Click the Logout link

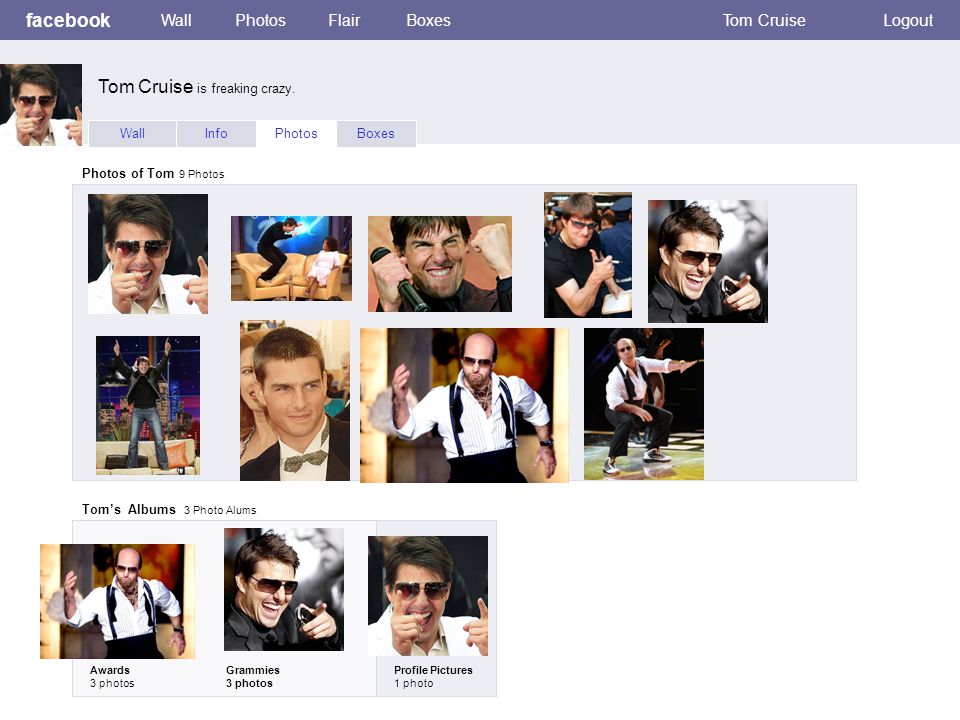click(x=908, y=20)
